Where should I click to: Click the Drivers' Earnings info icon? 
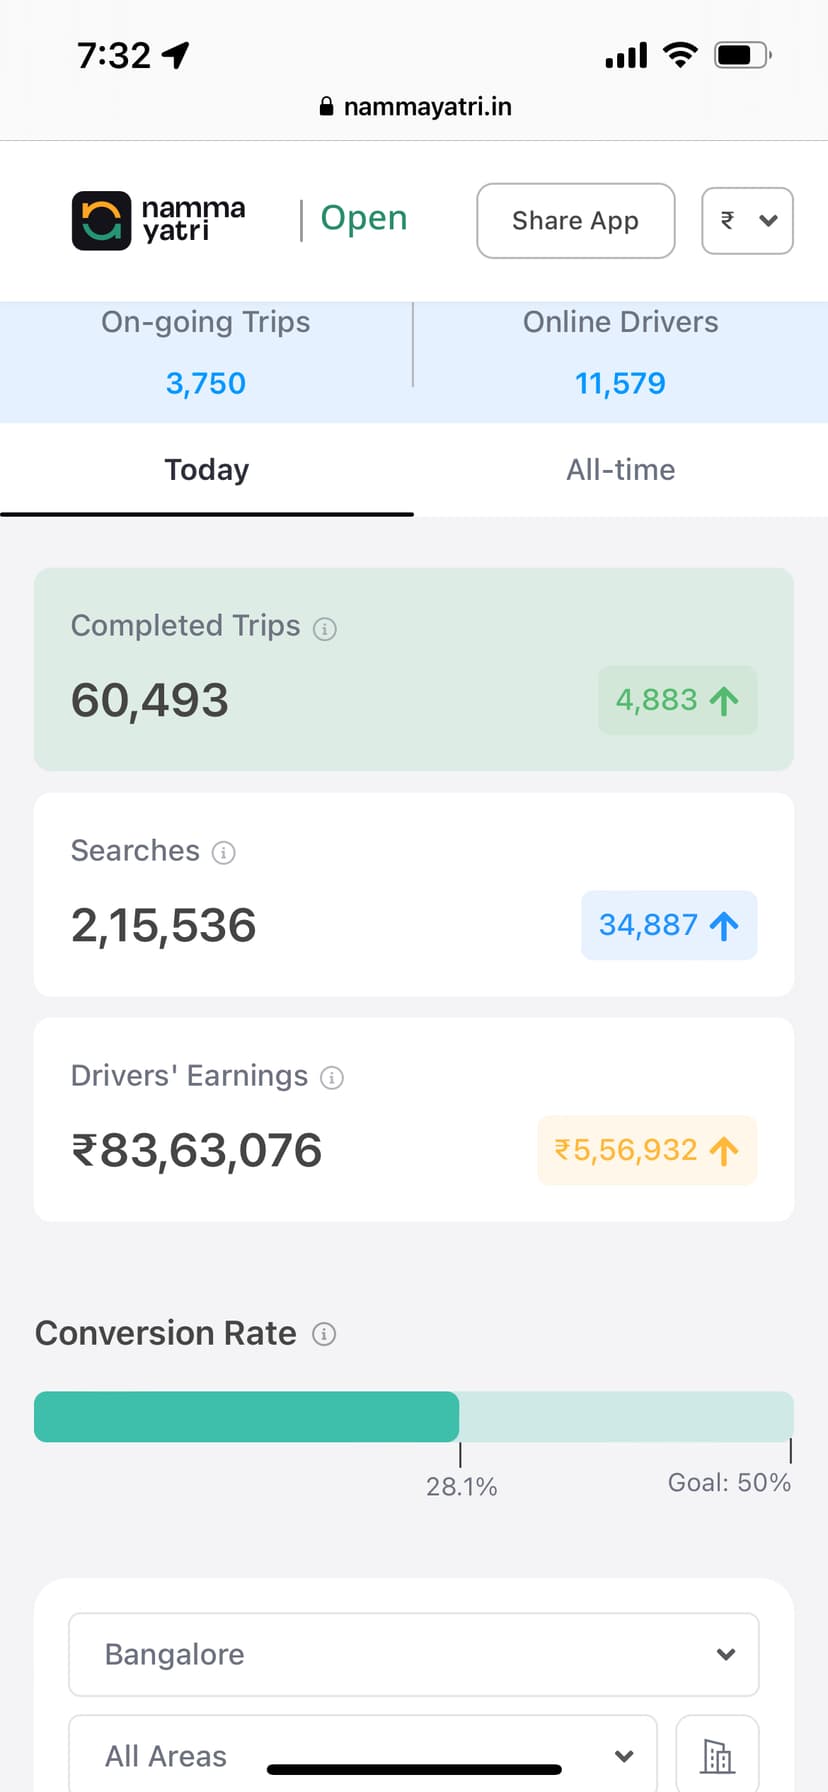point(332,1078)
